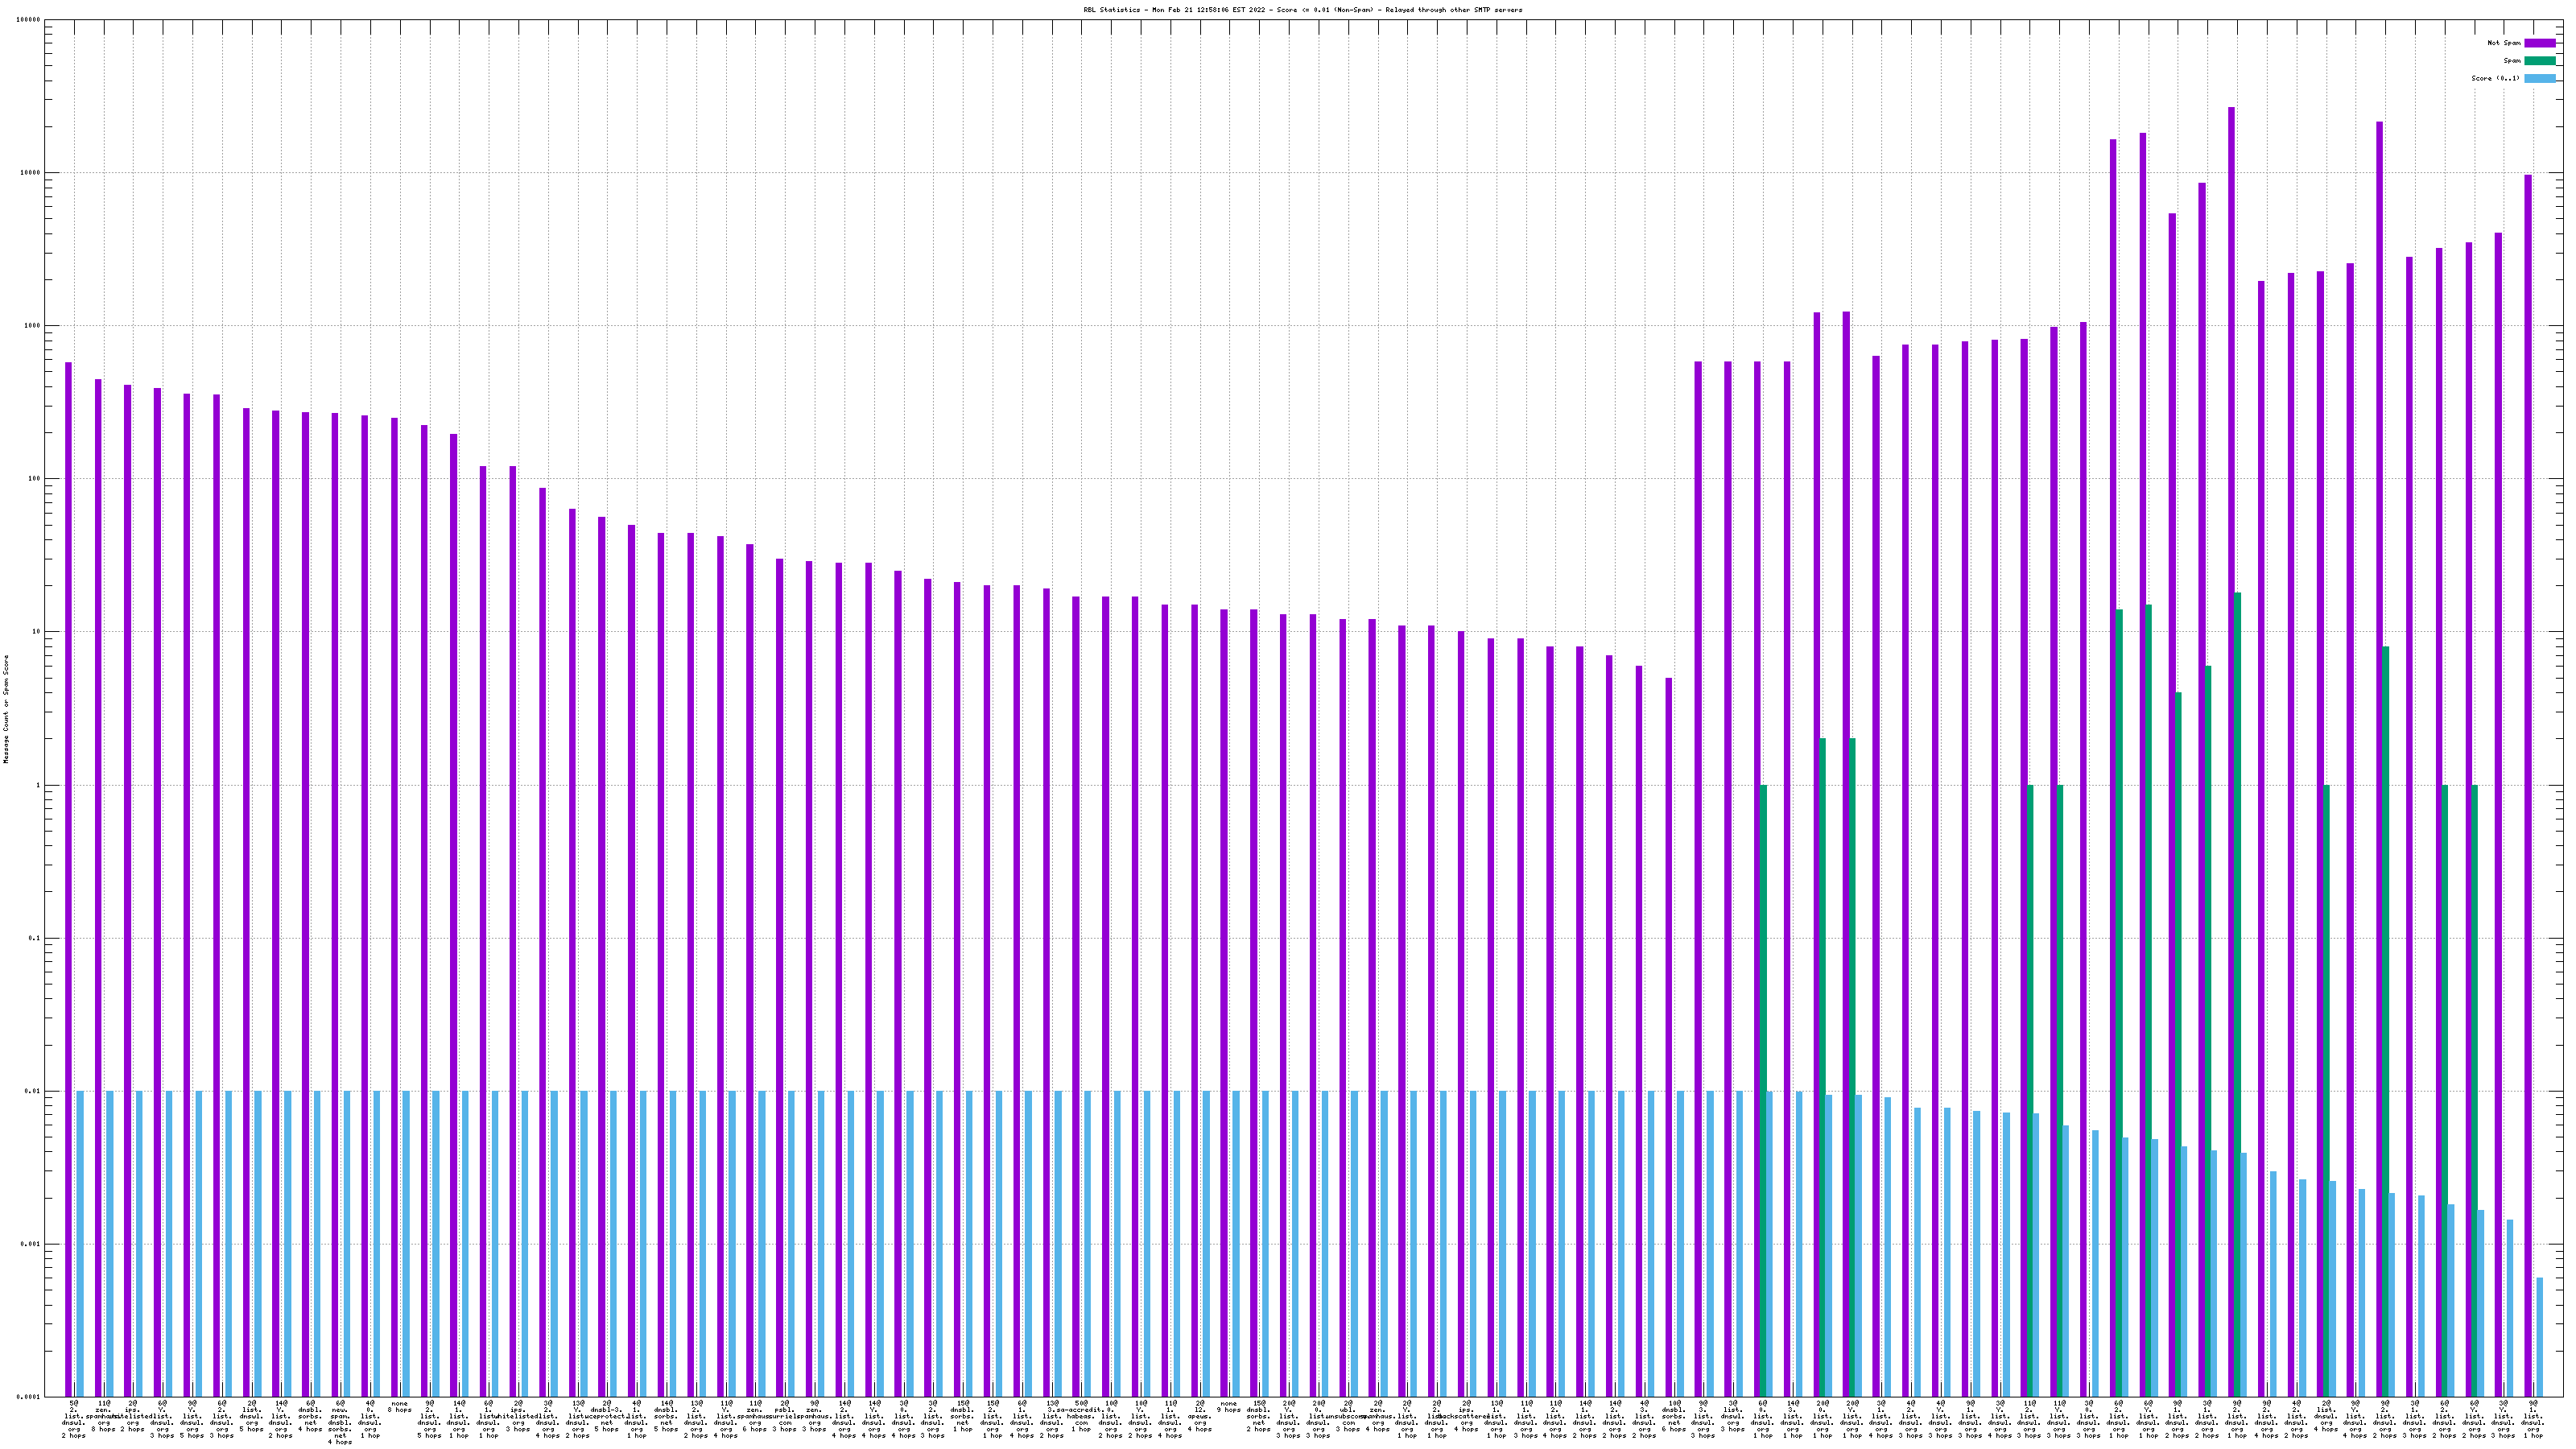The image size is (2576, 1449).
Task: Click the 0.0001 y-axis tick label
Action: [29, 1397]
